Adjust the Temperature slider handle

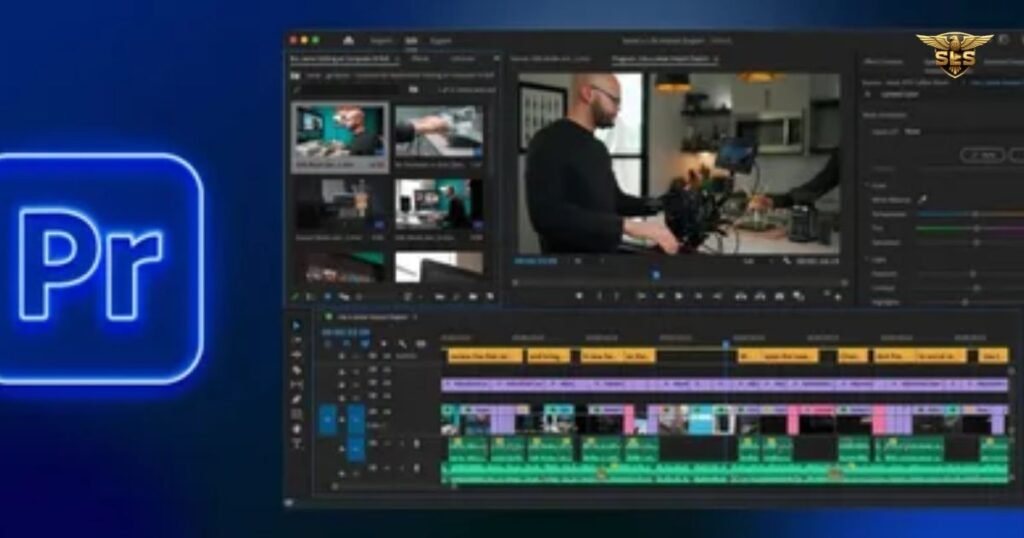pyautogui.click(x=976, y=214)
